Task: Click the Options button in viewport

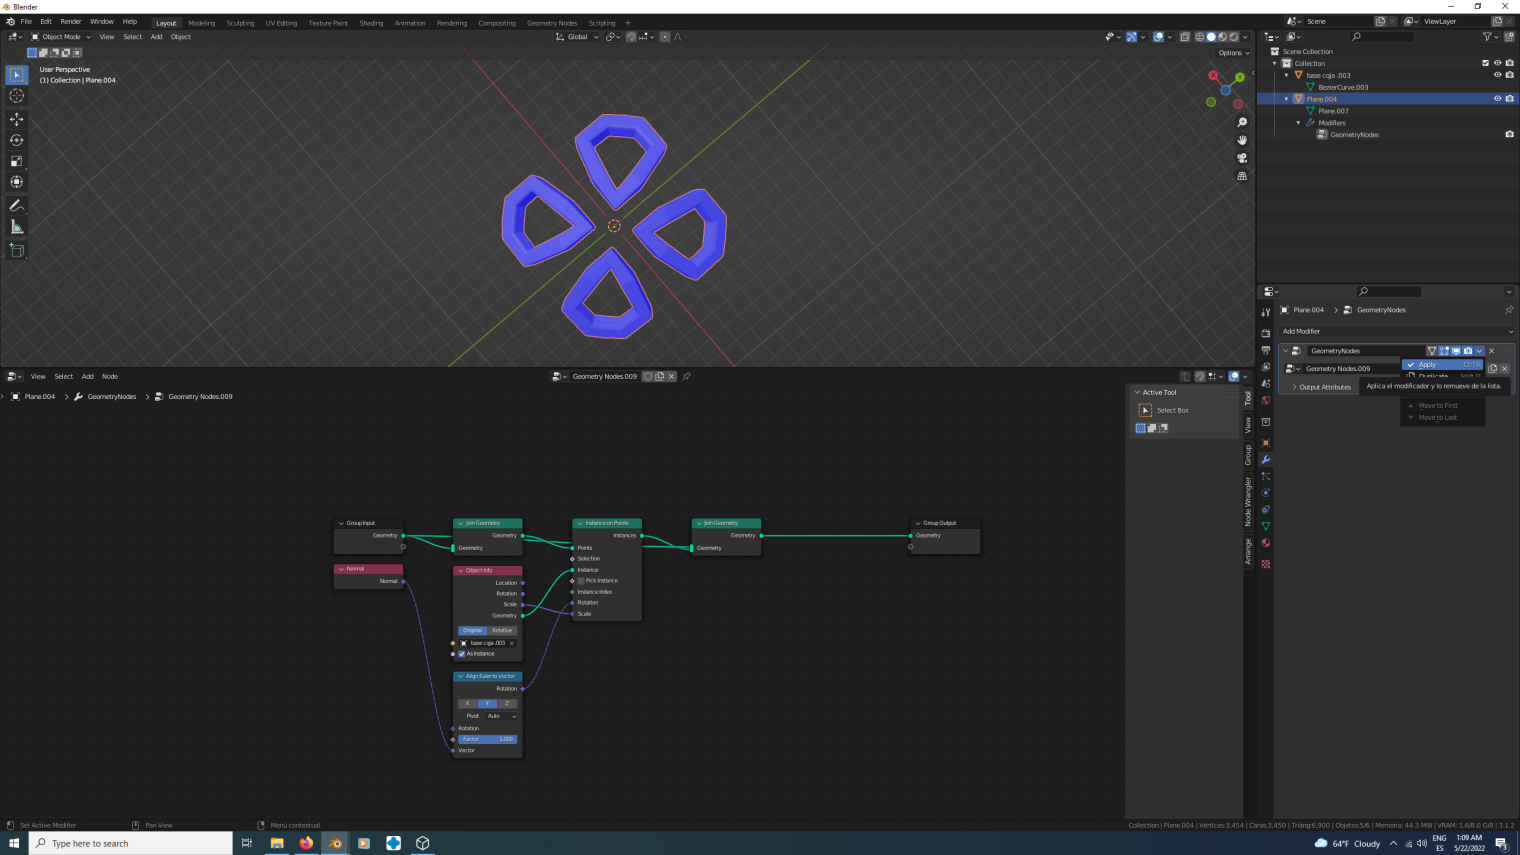Action: pyautogui.click(x=1233, y=53)
